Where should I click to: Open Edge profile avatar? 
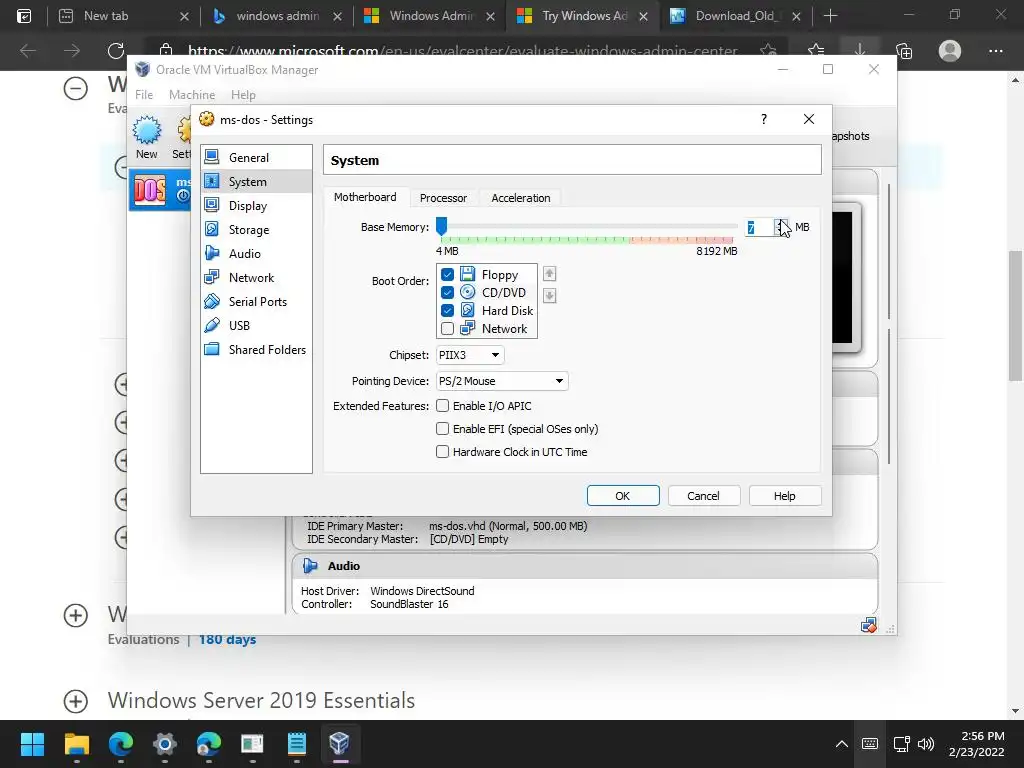[x=950, y=50]
